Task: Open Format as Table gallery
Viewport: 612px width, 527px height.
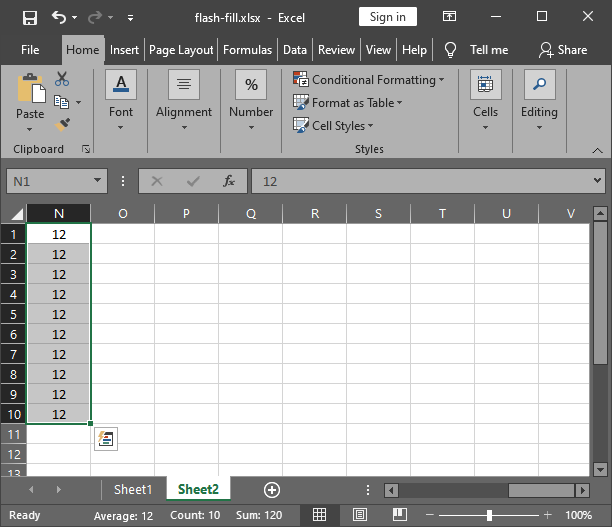Action: pyautogui.click(x=347, y=103)
